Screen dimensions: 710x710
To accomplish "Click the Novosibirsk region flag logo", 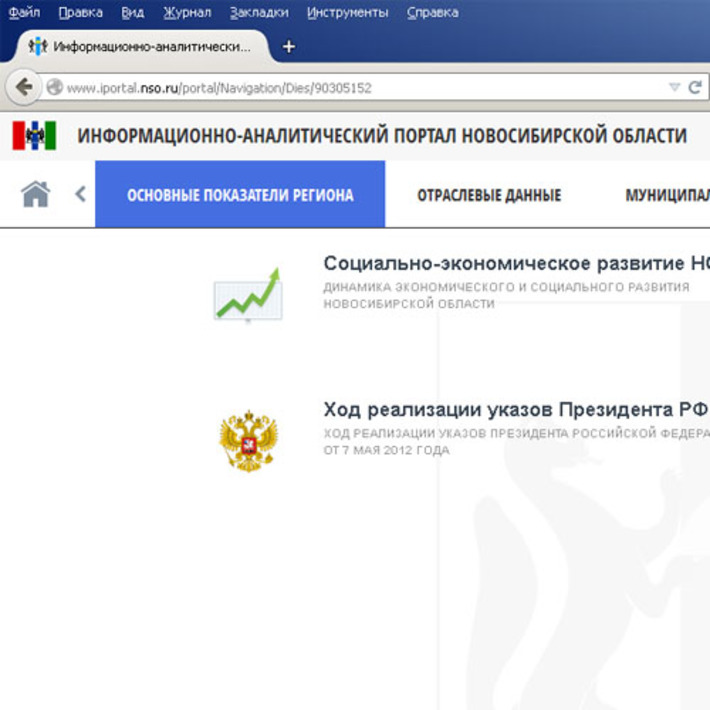I will click(x=34, y=135).
